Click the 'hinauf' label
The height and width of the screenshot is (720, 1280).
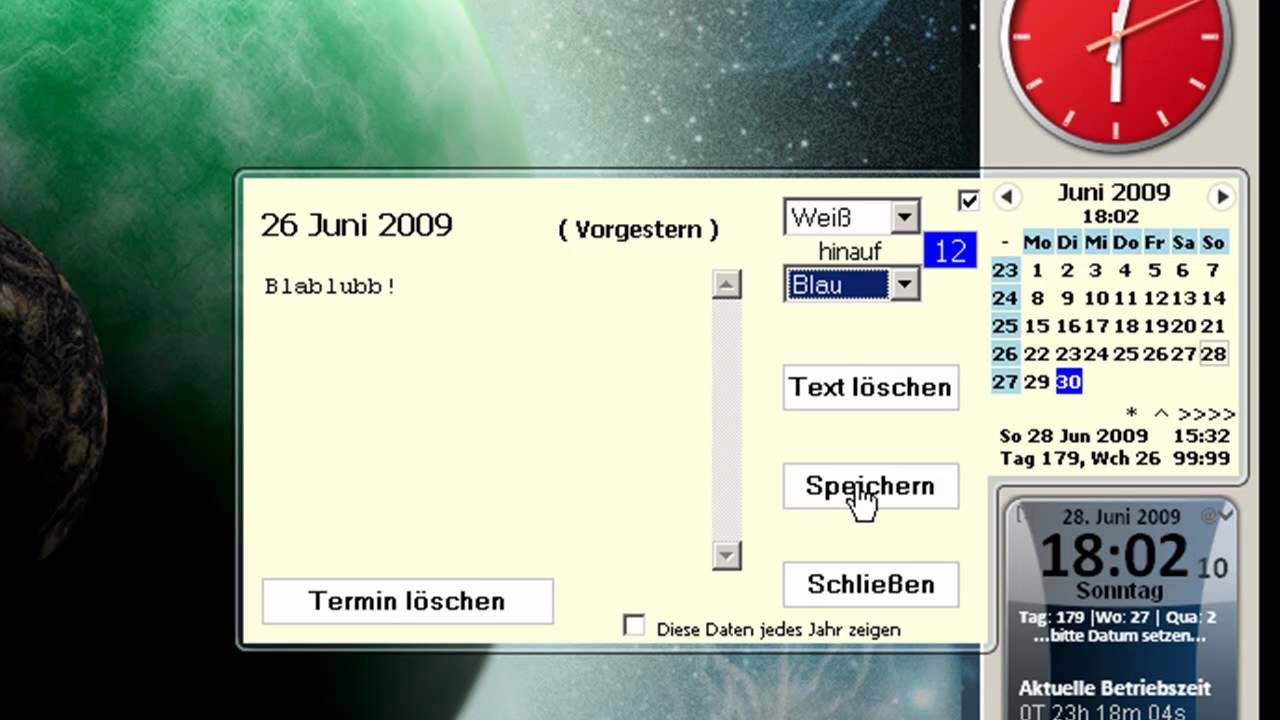pos(850,251)
